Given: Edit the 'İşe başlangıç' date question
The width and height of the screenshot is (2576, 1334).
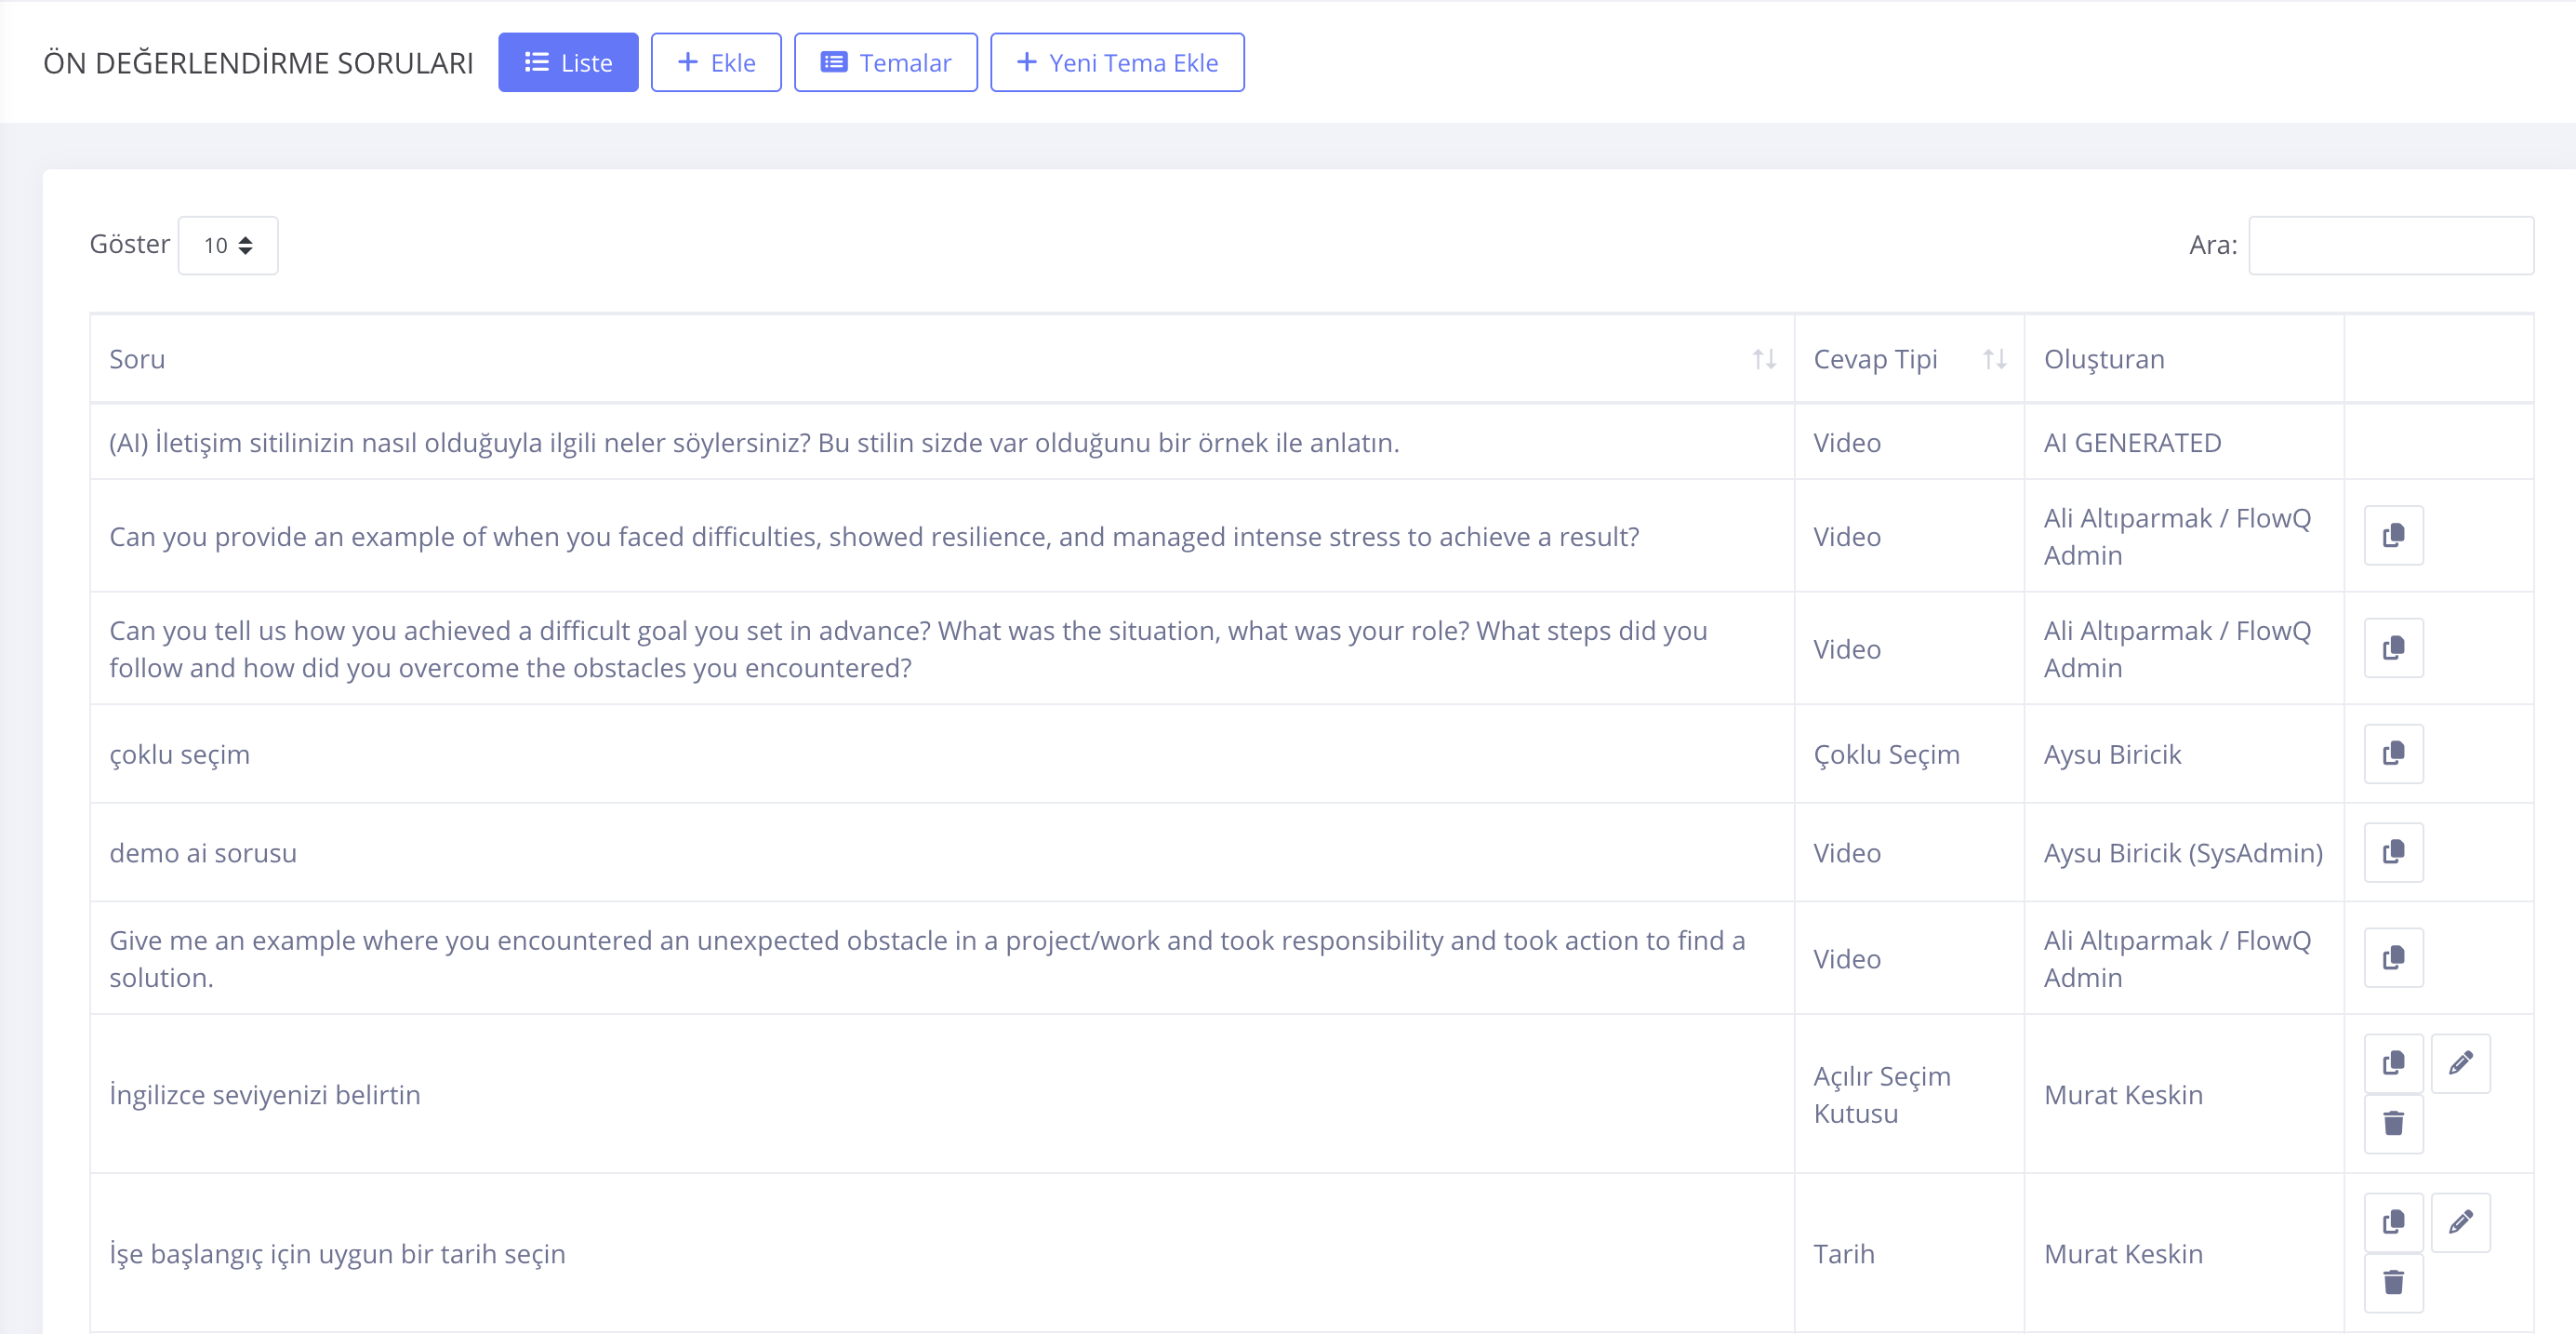Looking at the screenshot, I should pos(2460,1222).
